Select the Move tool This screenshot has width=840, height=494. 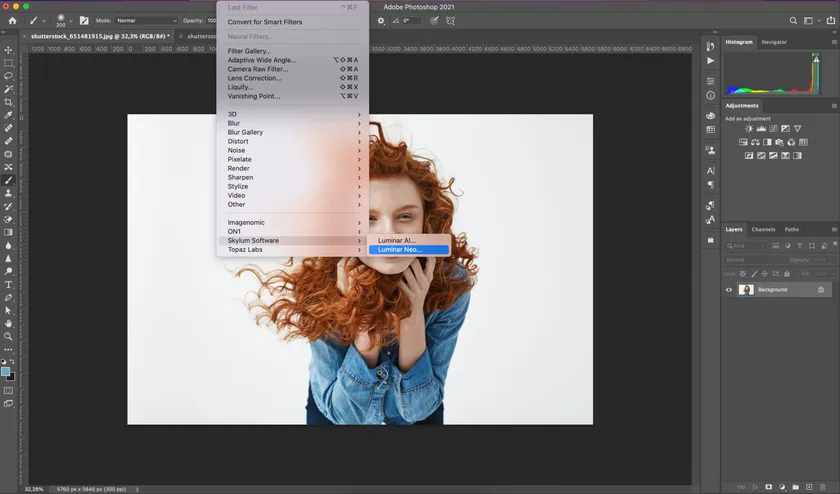pos(8,49)
